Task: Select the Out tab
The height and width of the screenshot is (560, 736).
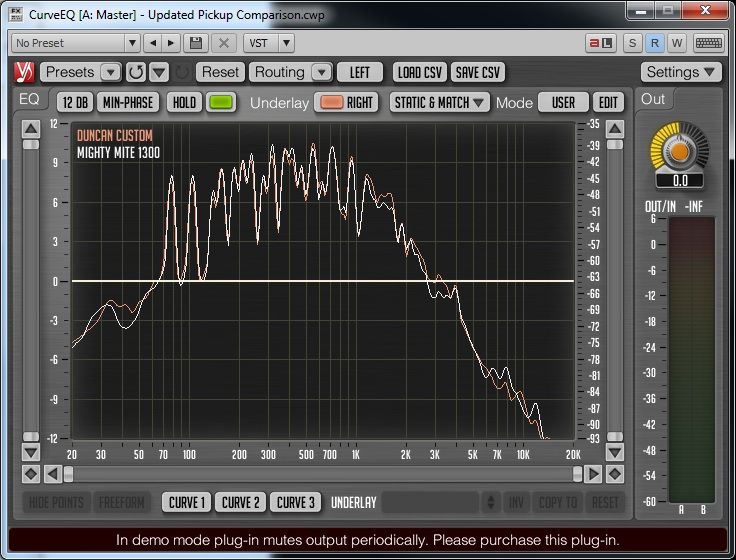Action: point(653,99)
